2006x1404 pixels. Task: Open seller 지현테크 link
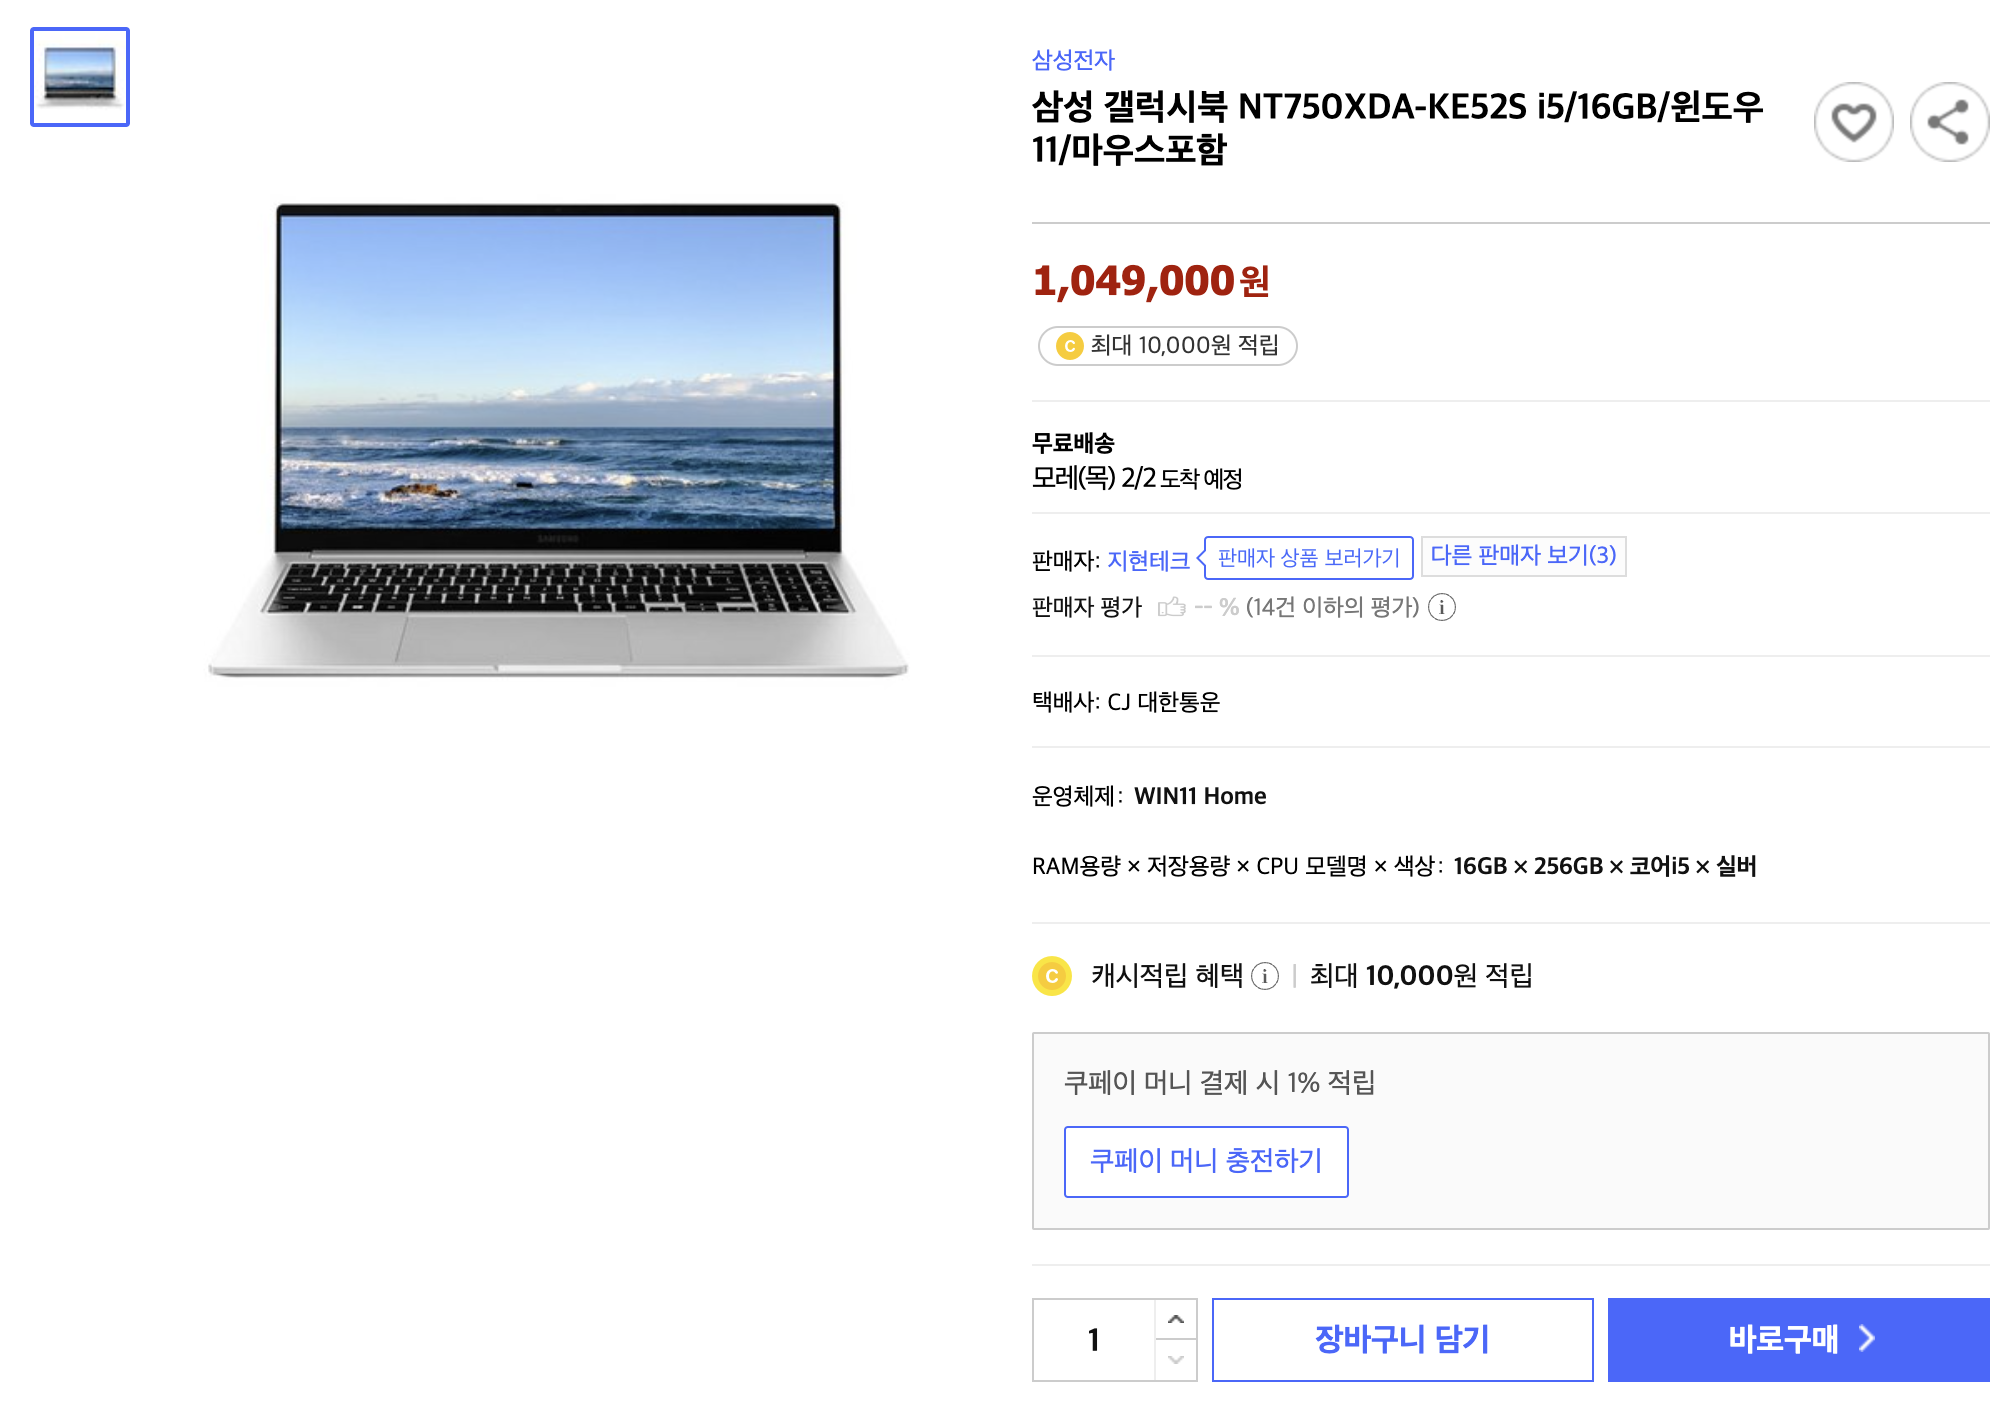1148,561
